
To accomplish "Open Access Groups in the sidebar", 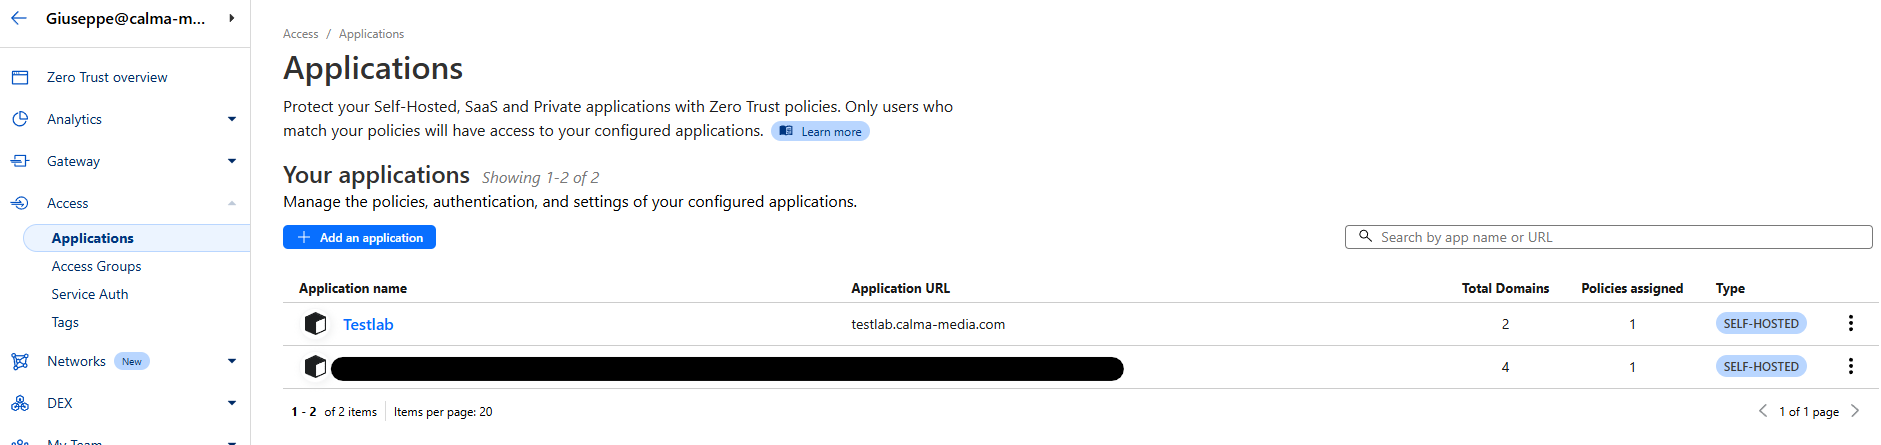I will (x=96, y=266).
